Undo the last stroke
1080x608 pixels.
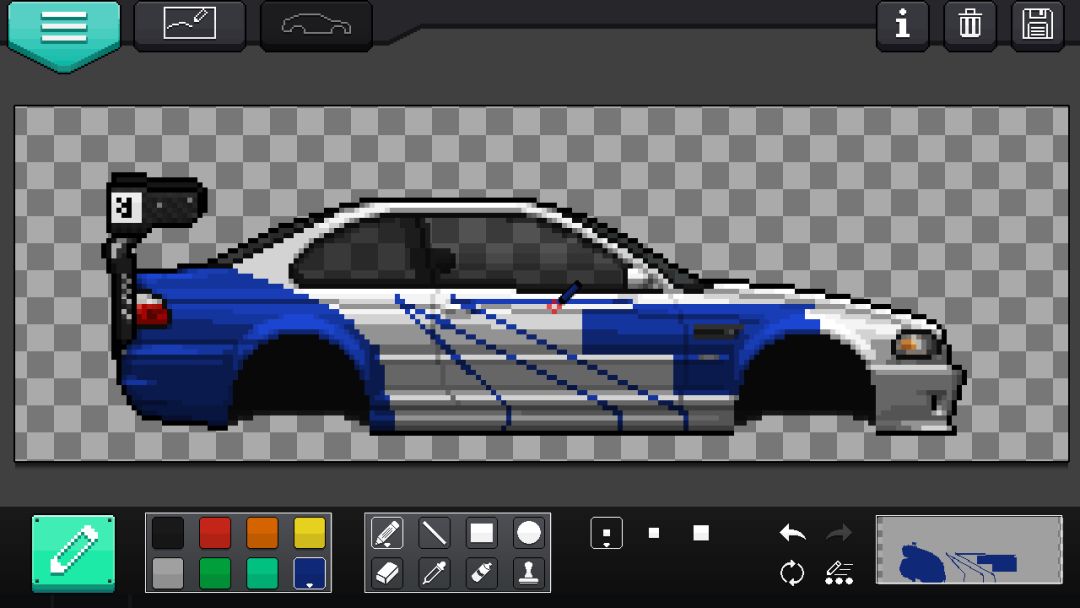pyautogui.click(x=792, y=533)
